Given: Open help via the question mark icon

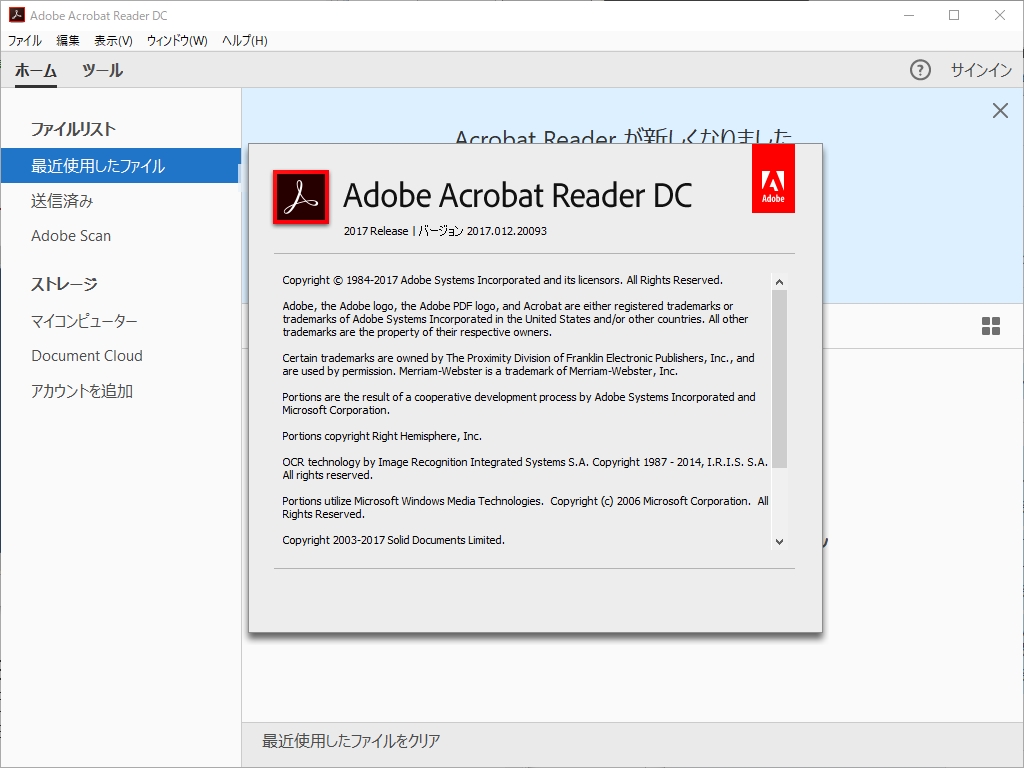Looking at the screenshot, I should pos(919,70).
